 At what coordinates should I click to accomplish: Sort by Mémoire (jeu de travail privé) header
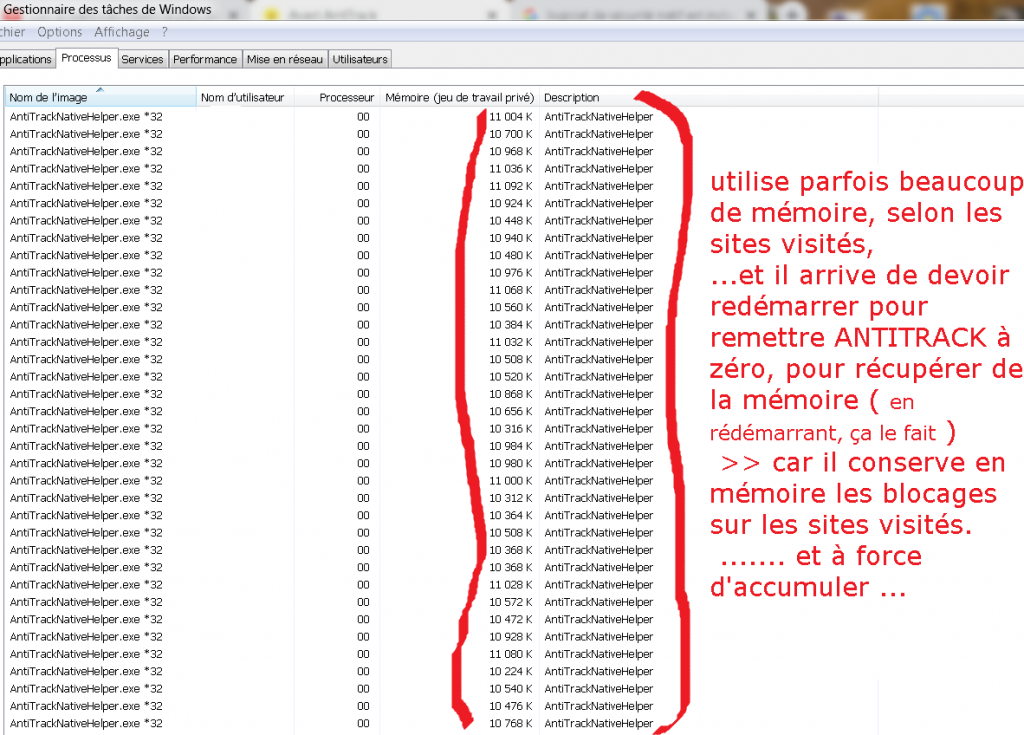(x=460, y=97)
